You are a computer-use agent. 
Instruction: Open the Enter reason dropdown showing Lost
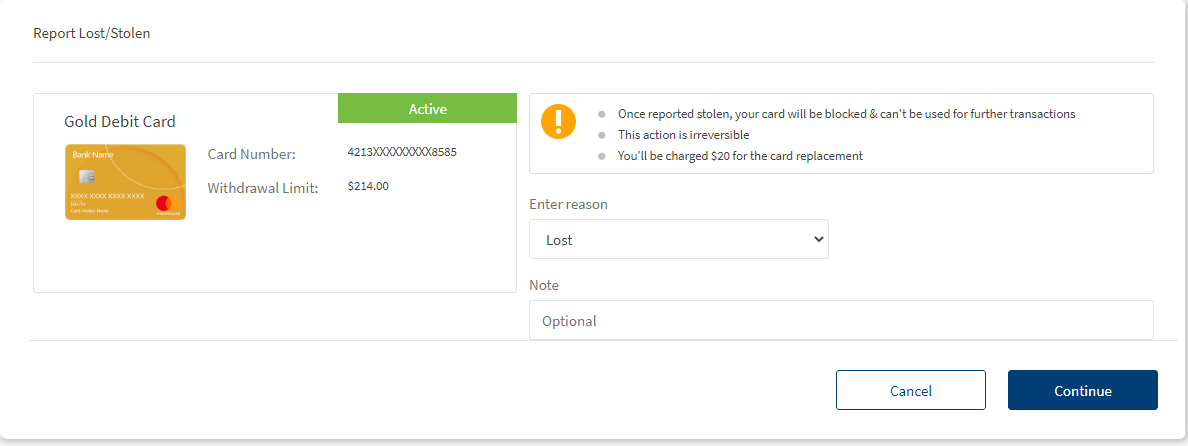(x=678, y=240)
